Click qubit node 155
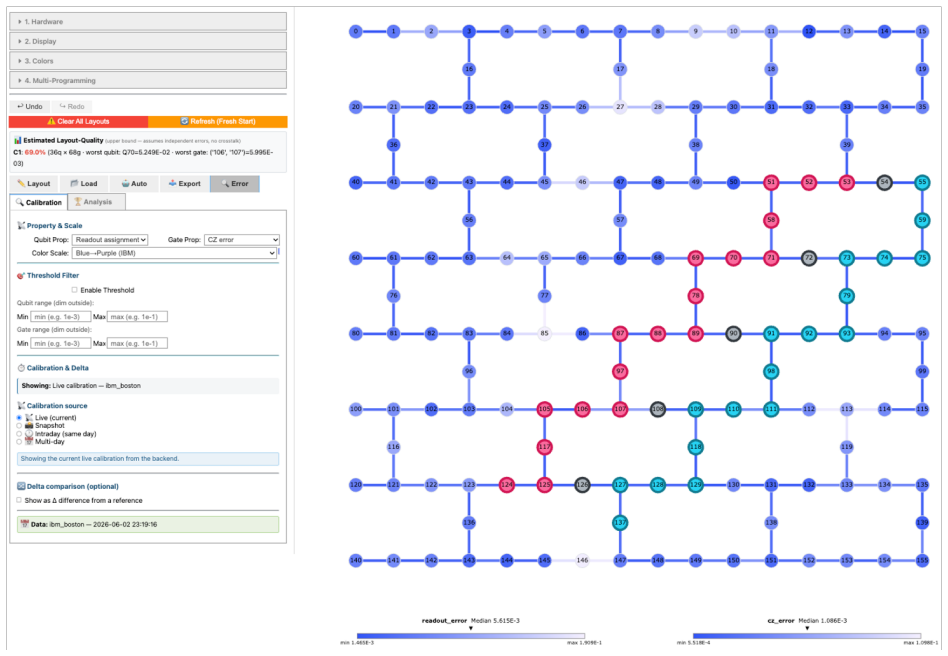The image size is (948, 656). tap(922, 560)
